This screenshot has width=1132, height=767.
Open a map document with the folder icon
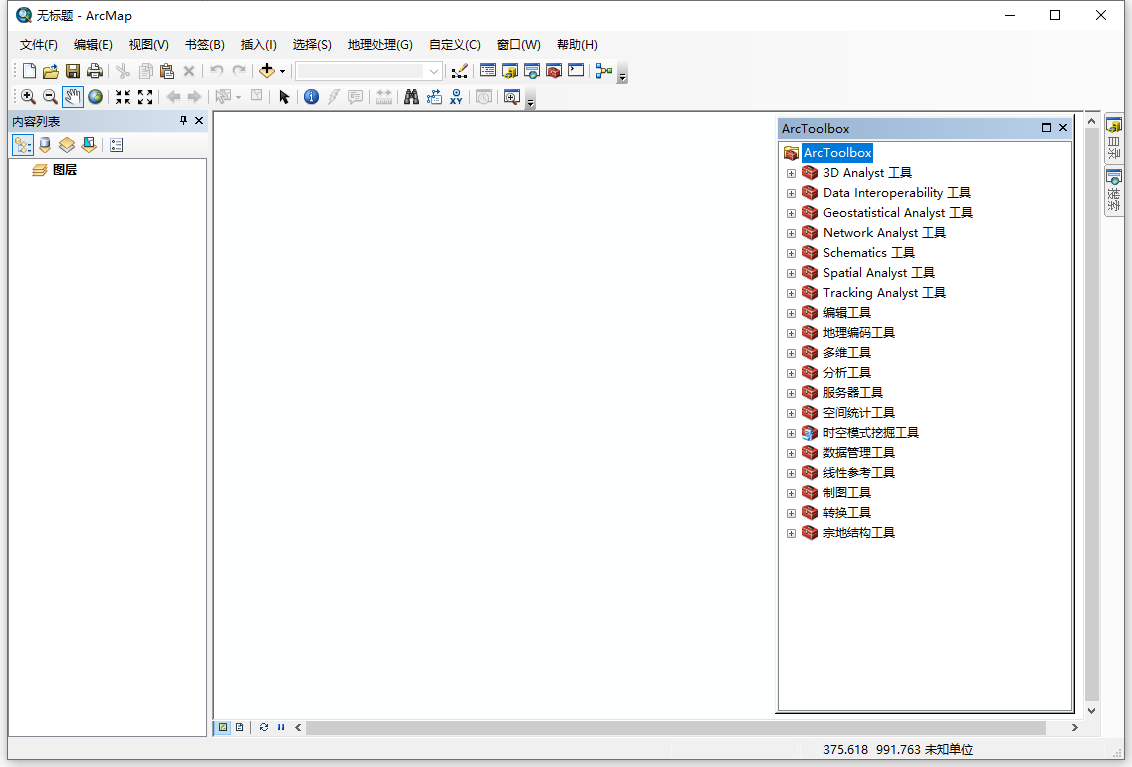[x=51, y=71]
